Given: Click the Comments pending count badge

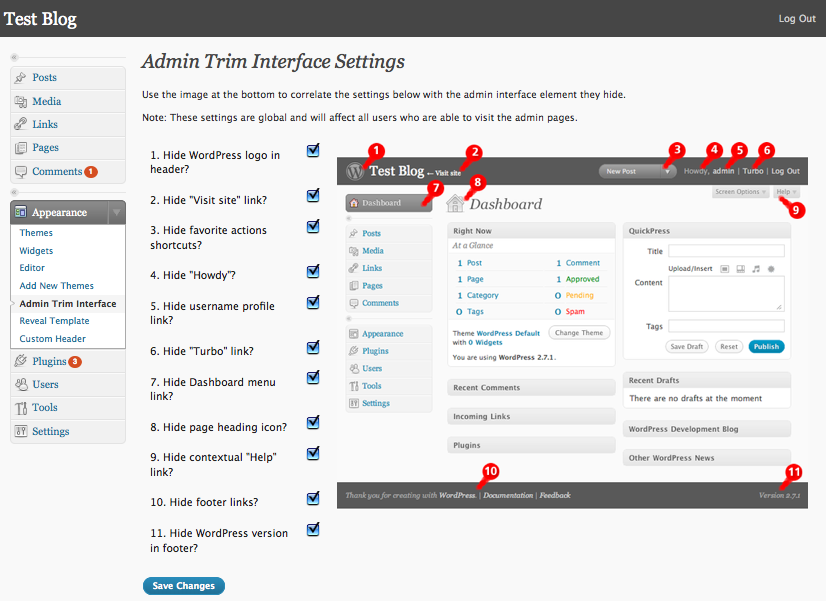Looking at the screenshot, I should (x=91, y=172).
